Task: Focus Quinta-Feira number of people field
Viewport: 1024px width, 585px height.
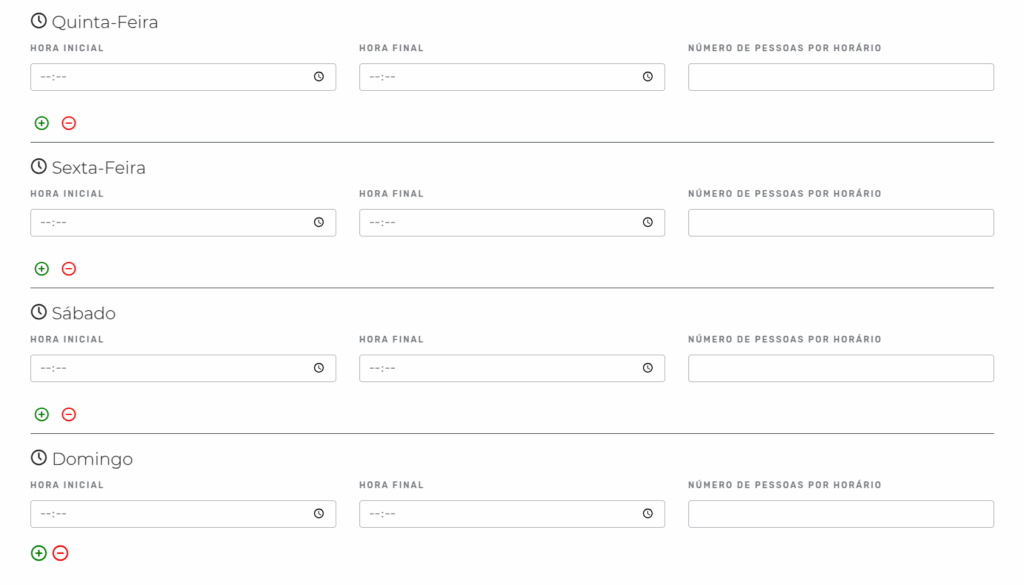Action: coord(841,77)
